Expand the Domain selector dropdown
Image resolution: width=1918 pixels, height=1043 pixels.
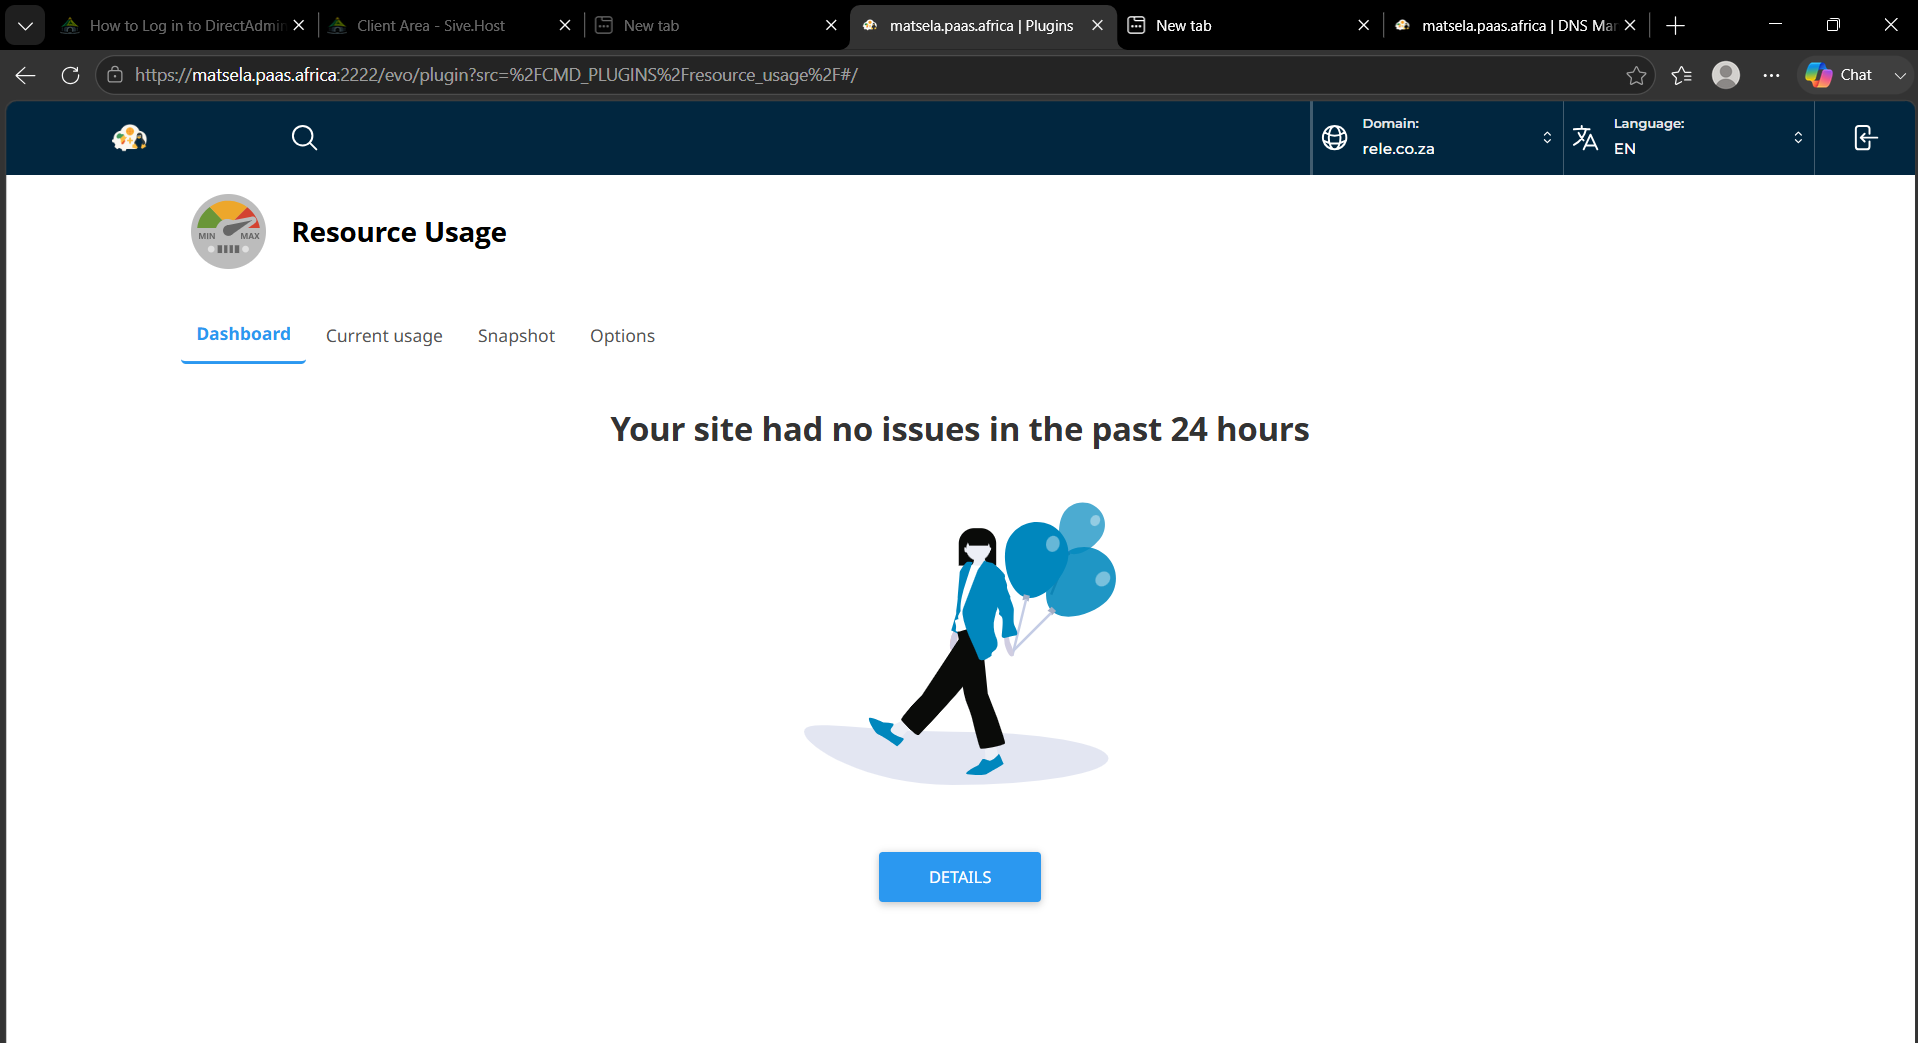point(1547,138)
